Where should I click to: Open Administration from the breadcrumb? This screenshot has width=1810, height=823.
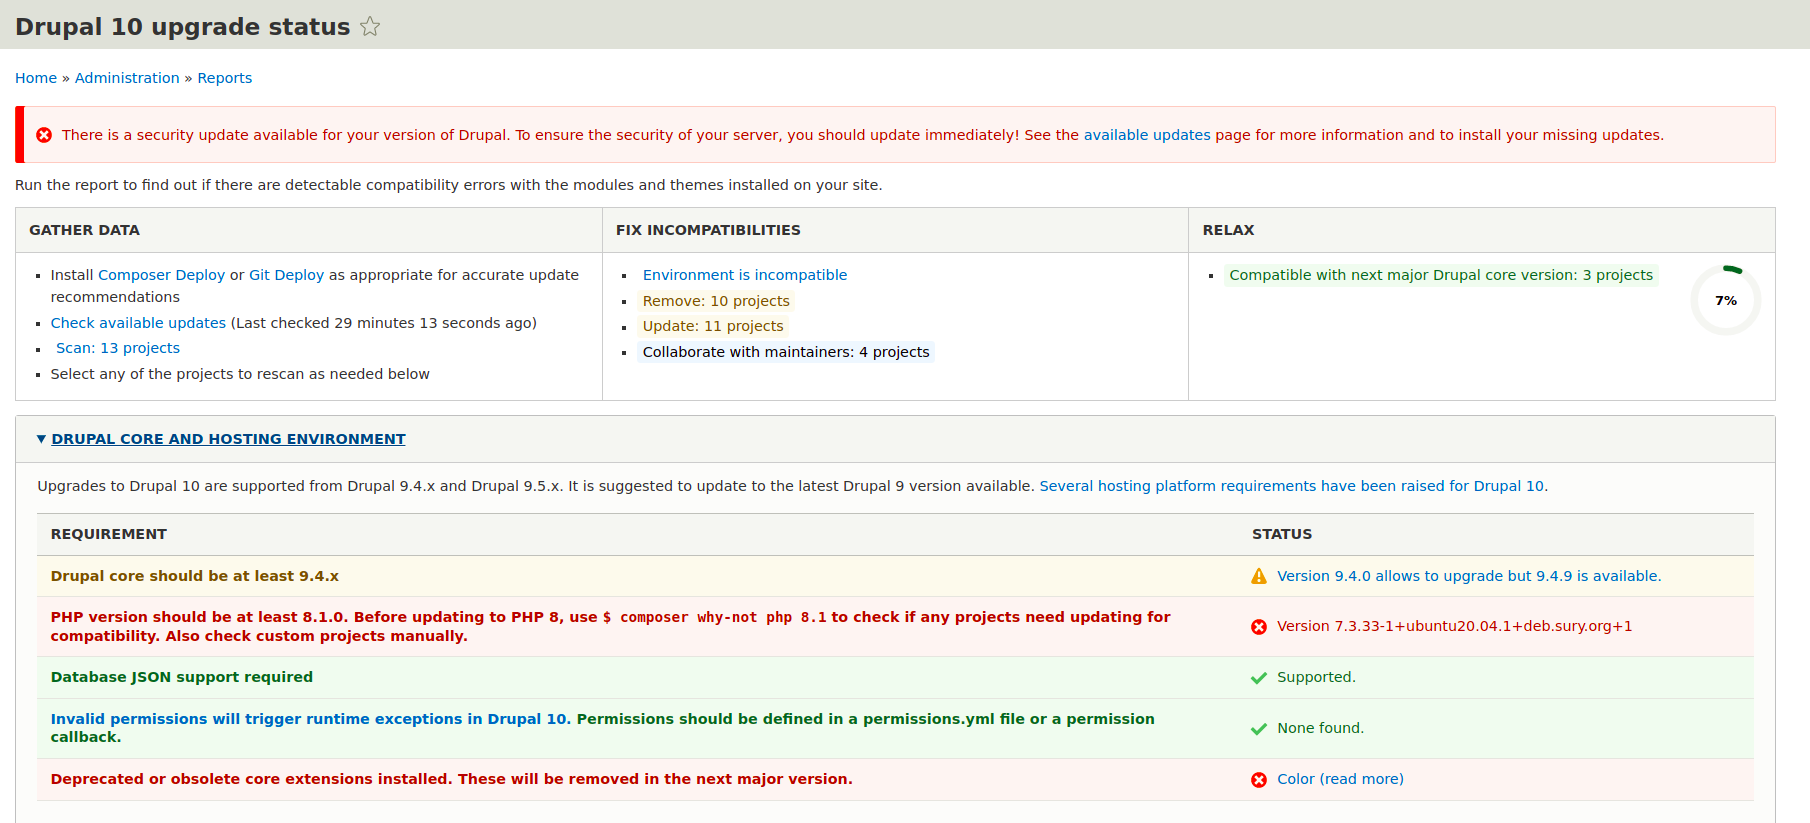click(x=127, y=78)
